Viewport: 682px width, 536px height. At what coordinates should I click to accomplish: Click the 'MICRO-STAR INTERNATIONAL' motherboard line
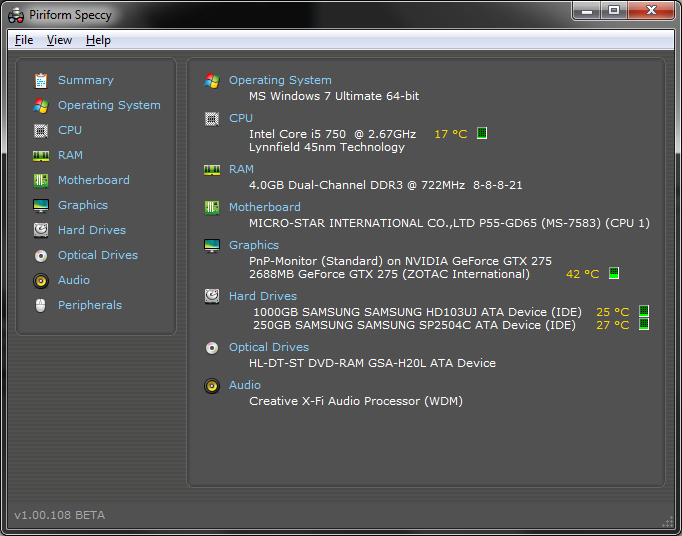(x=449, y=223)
